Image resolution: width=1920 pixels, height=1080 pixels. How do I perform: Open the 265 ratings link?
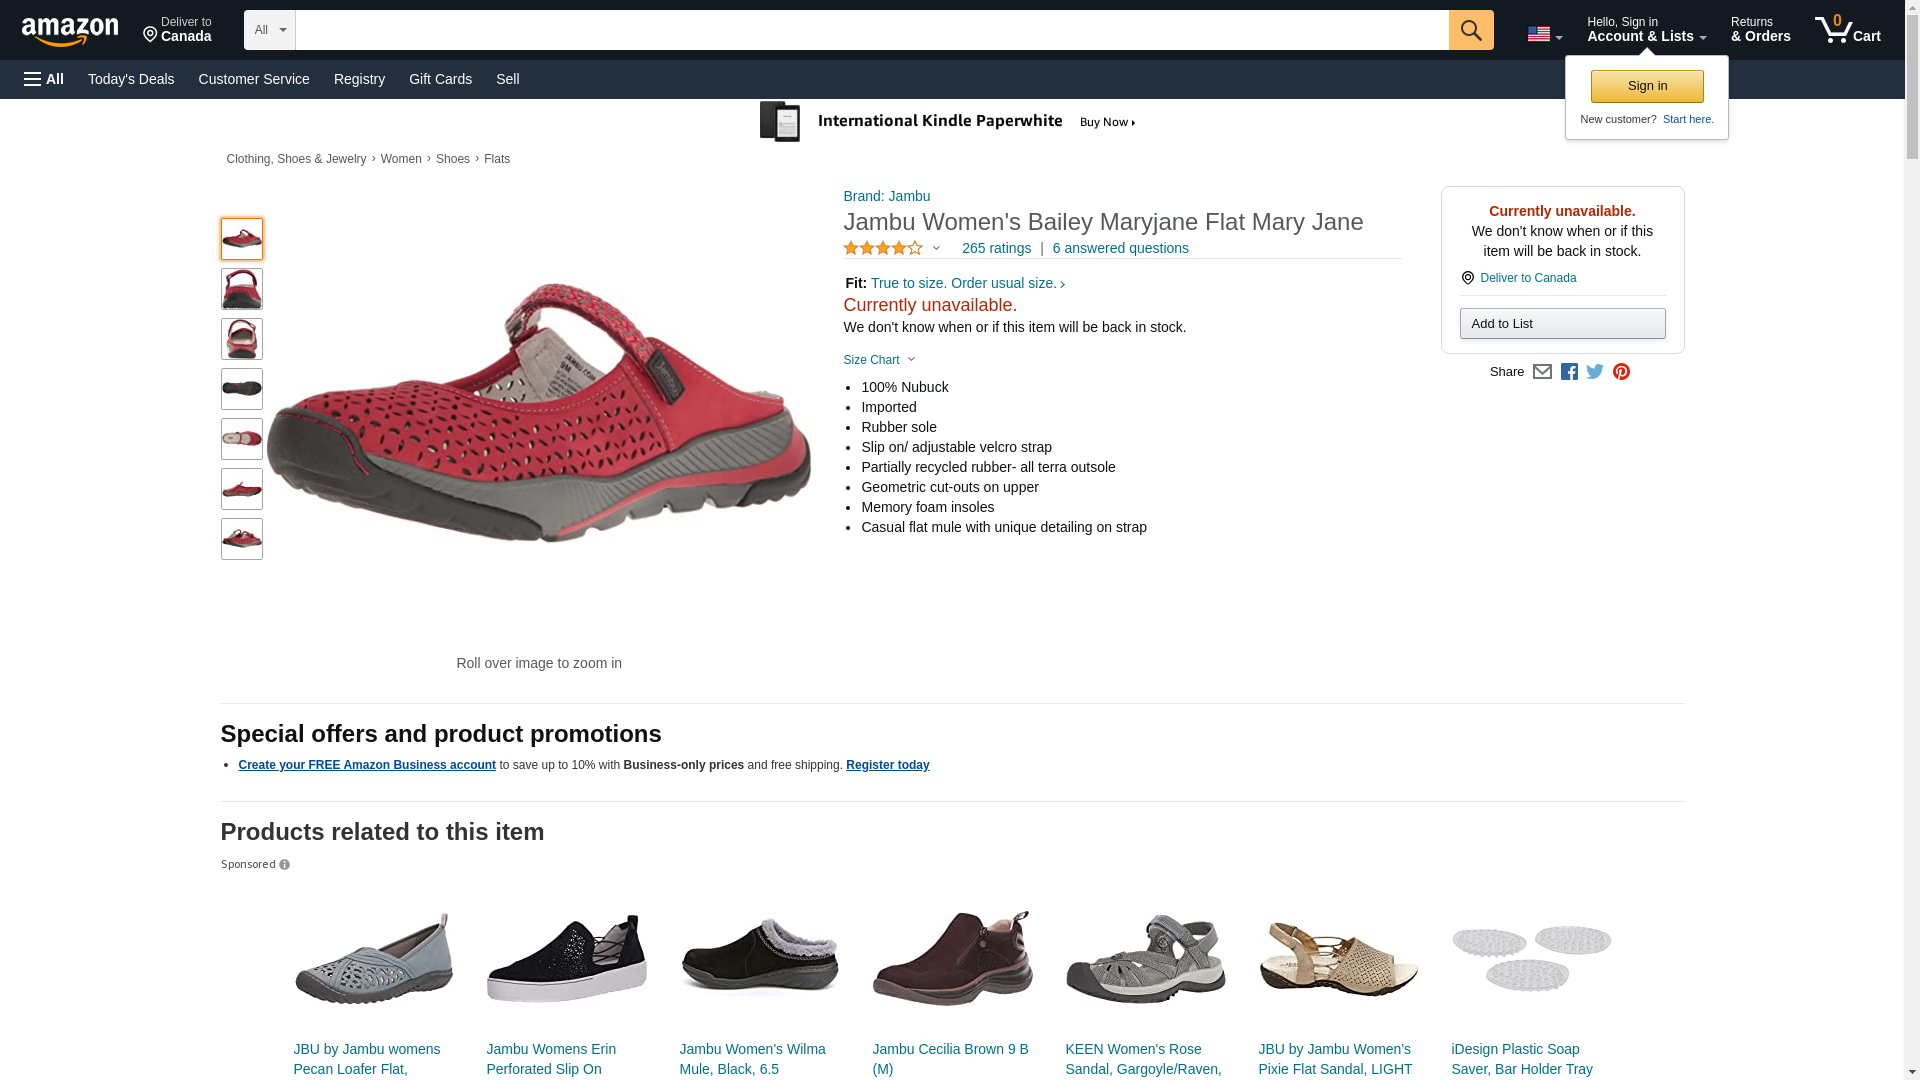(996, 248)
